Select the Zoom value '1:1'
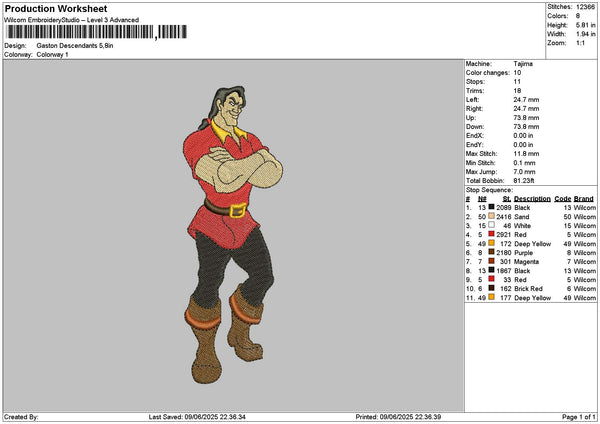Screen dimensions: 600x424 580,43
